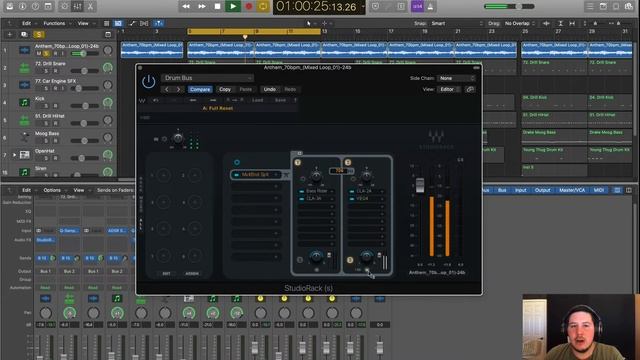Toggle the automation curve icon
The image size is (640, 360).
click(133, 24)
